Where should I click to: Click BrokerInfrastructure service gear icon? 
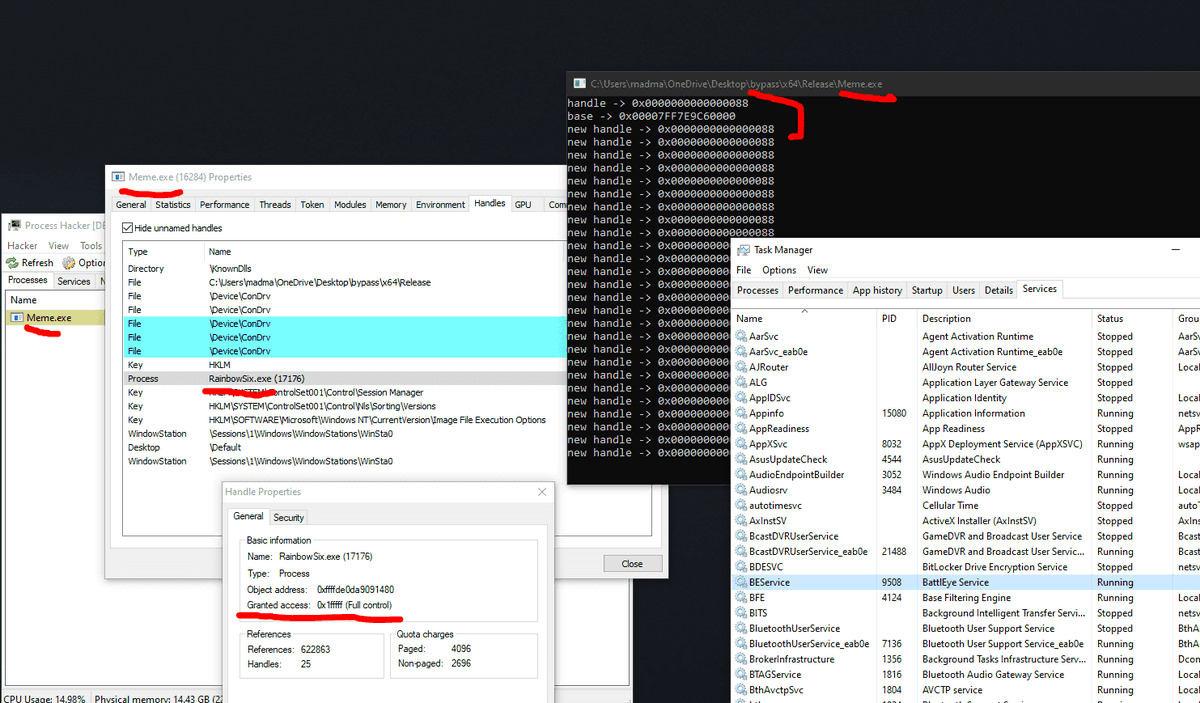pyautogui.click(x=741, y=659)
